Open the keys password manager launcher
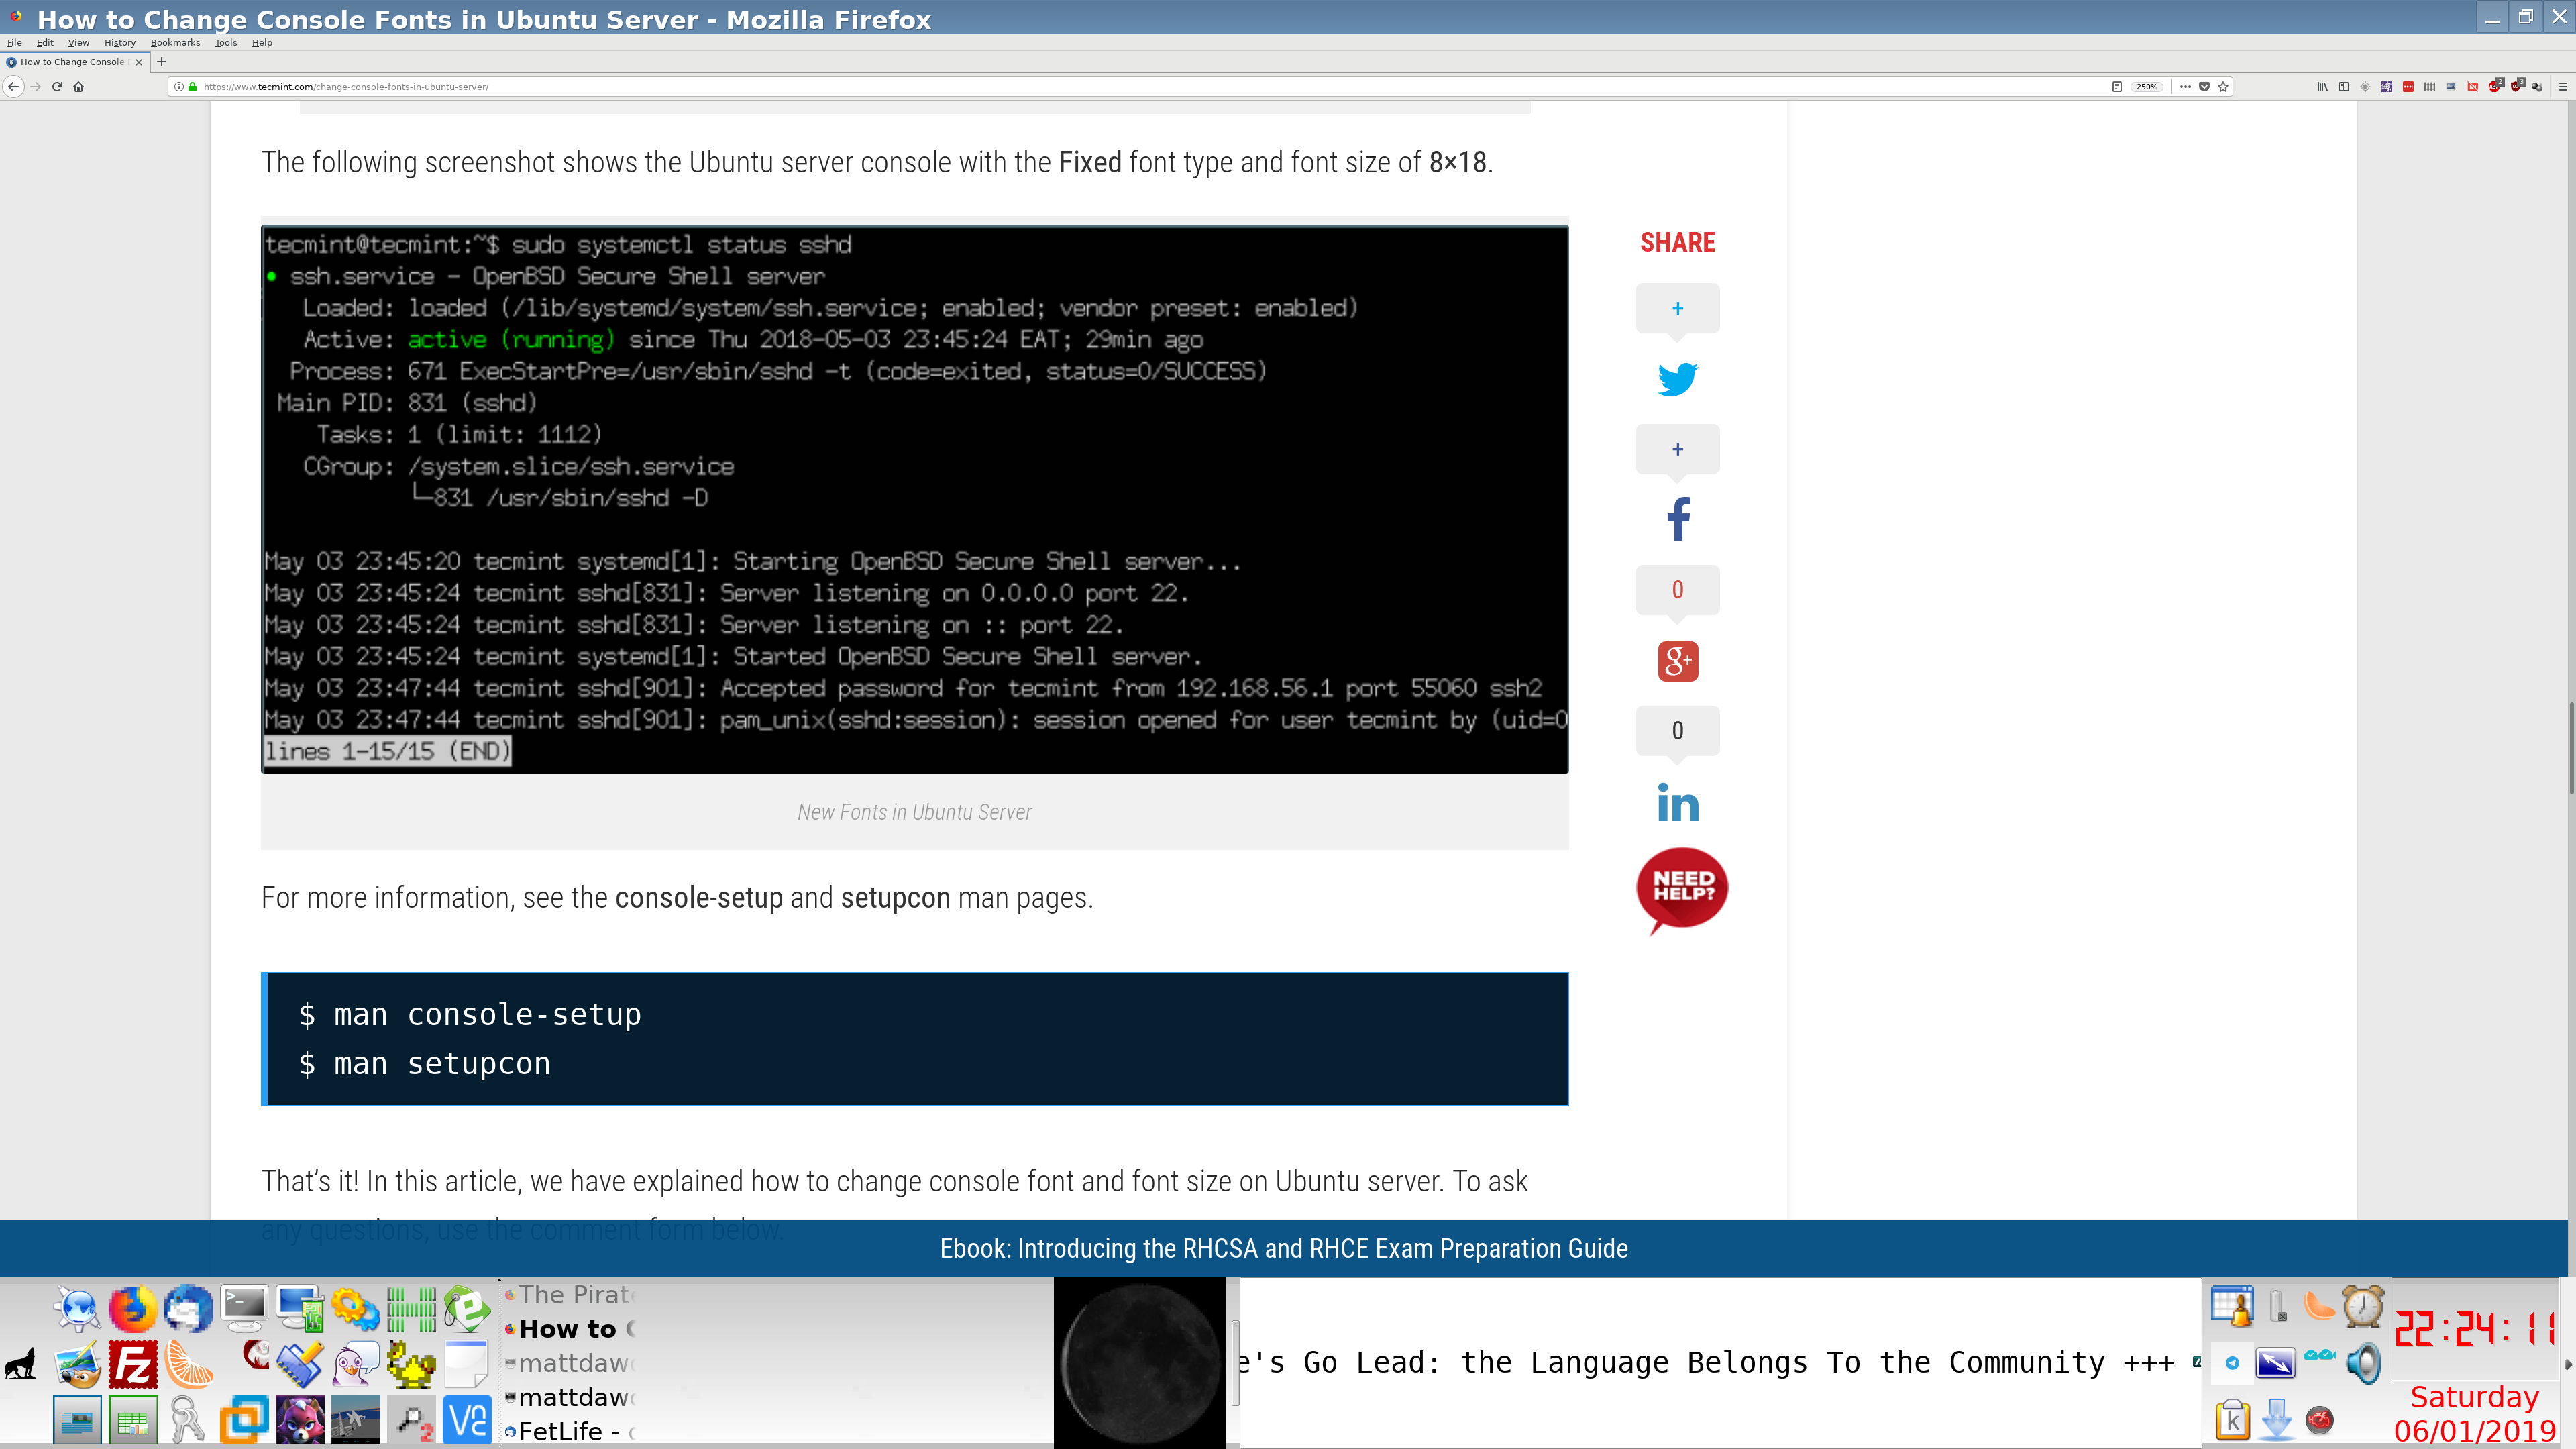The image size is (2576, 1449). [188, 1420]
